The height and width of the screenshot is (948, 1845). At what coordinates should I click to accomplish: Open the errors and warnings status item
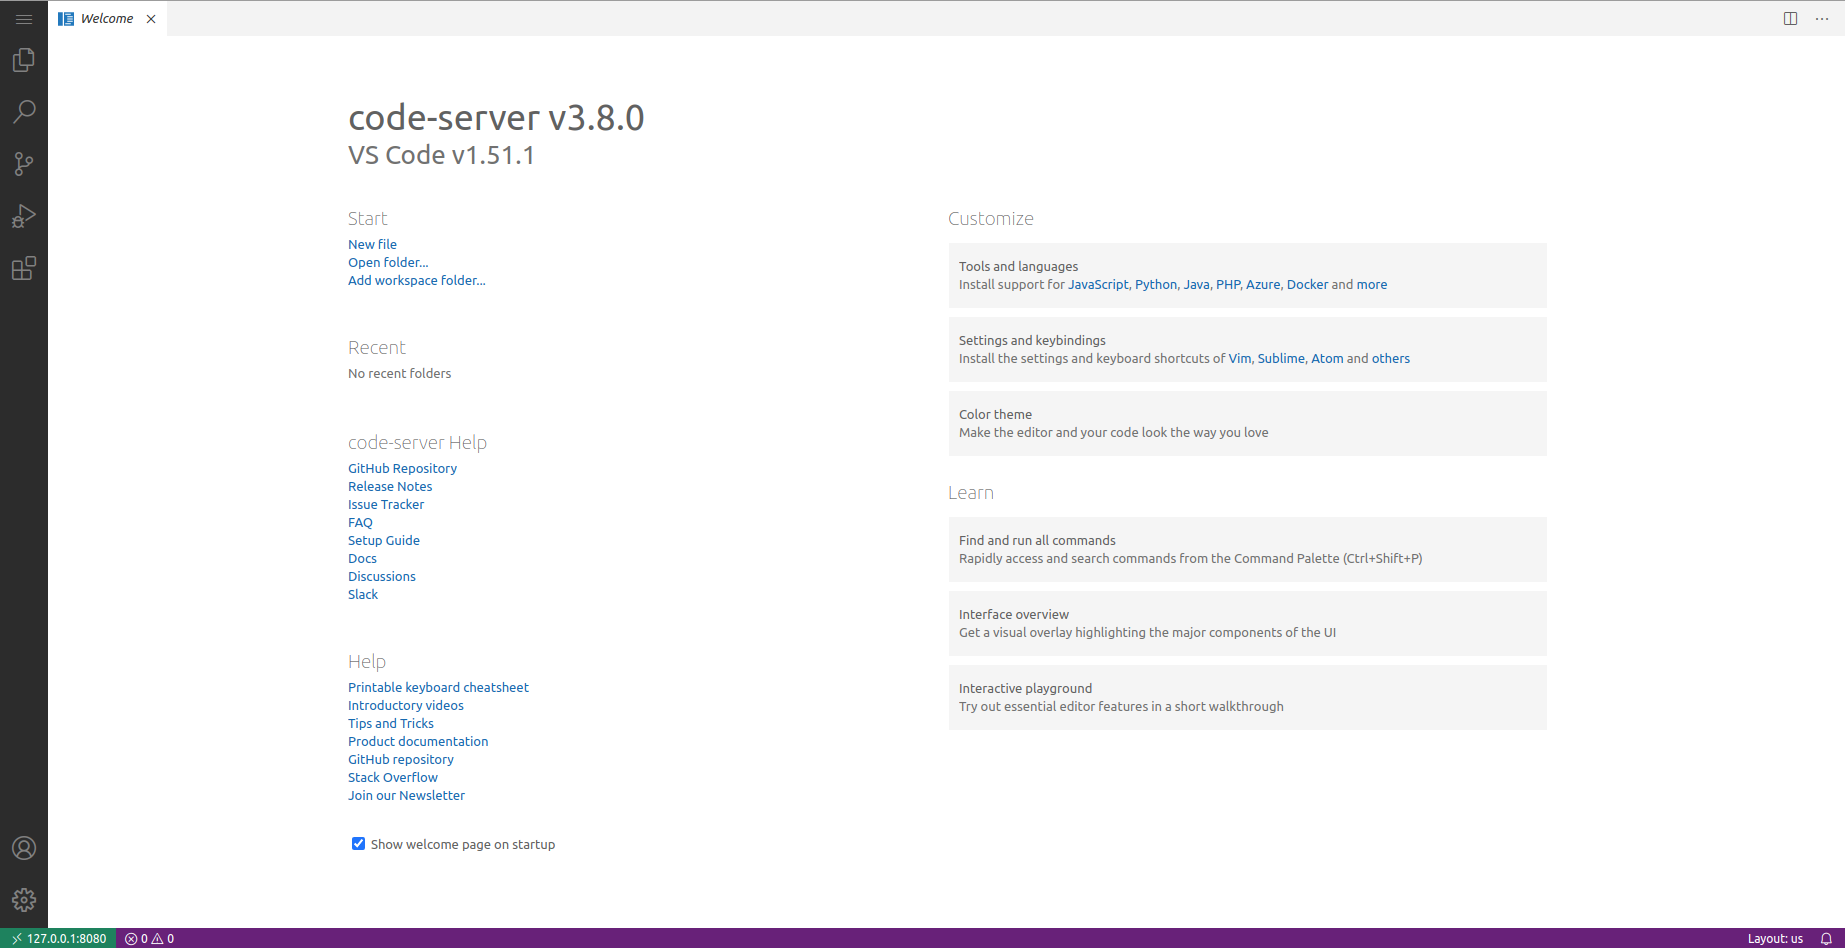(149, 938)
